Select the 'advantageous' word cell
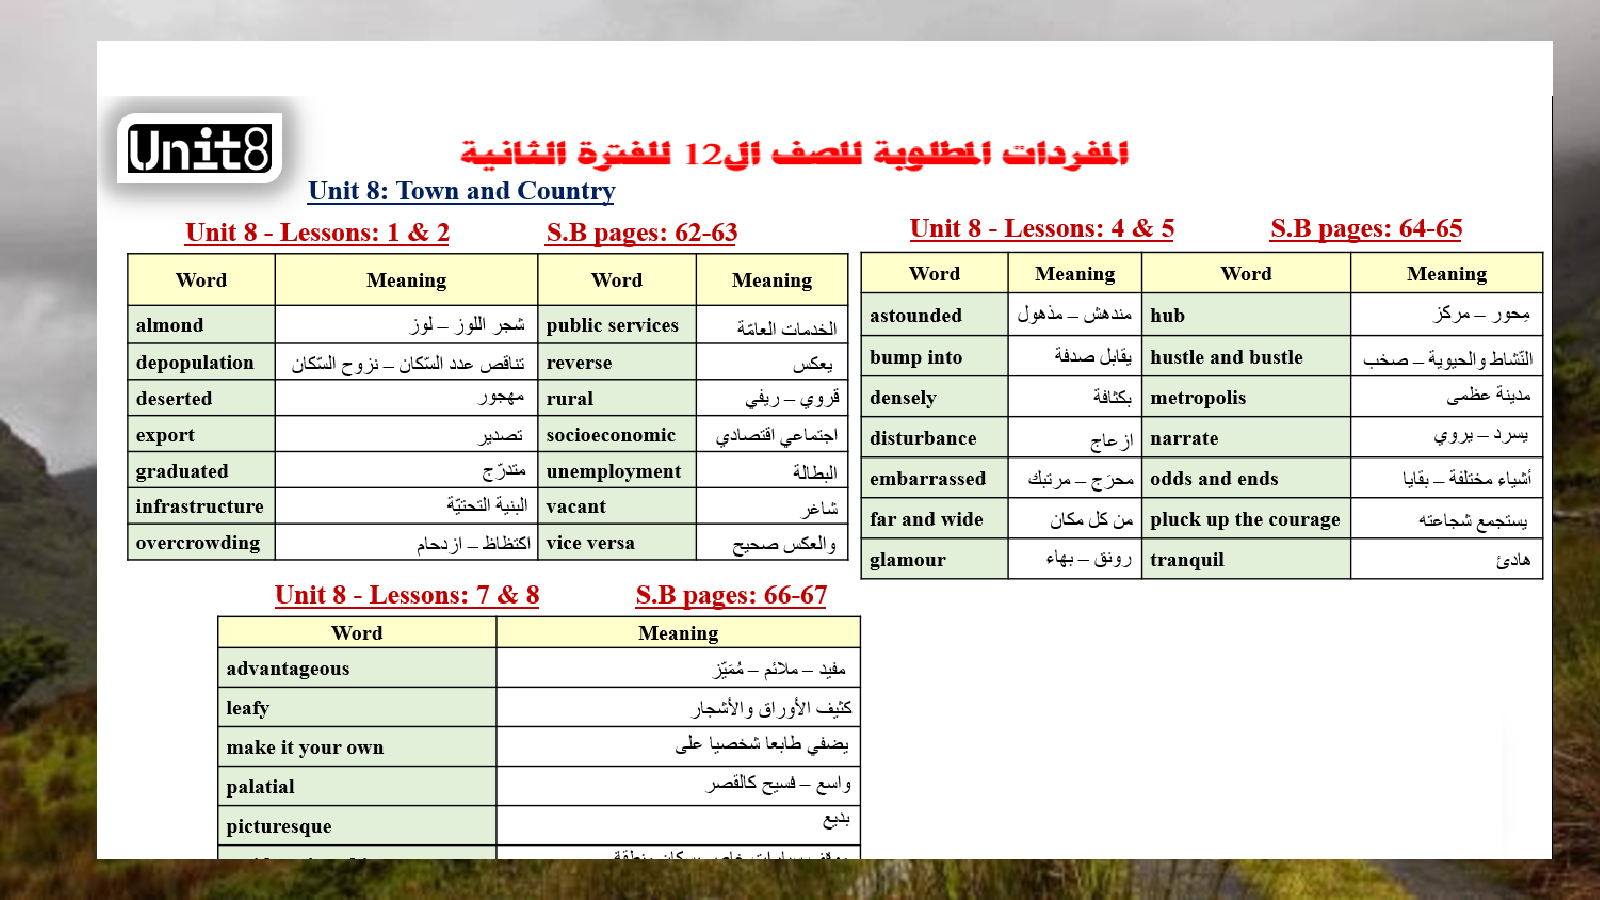 click(x=356, y=668)
